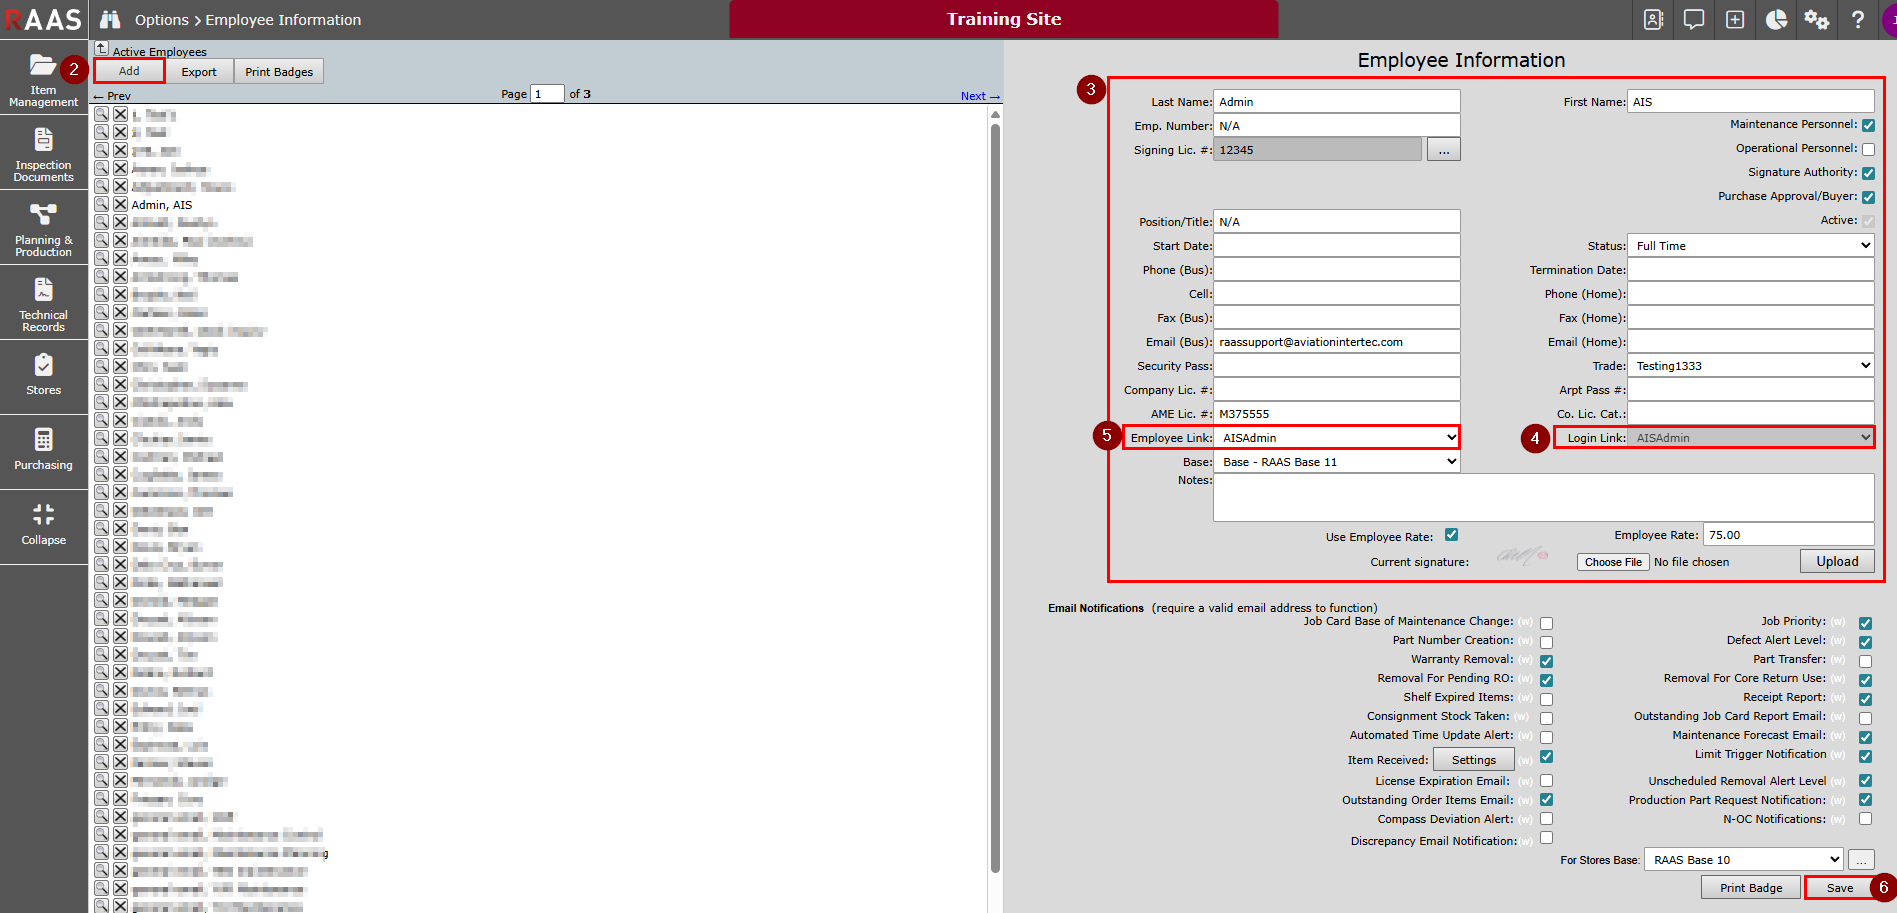1897x913 pixels.
Task: Open Technical Records module
Action: (x=43, y=304)
